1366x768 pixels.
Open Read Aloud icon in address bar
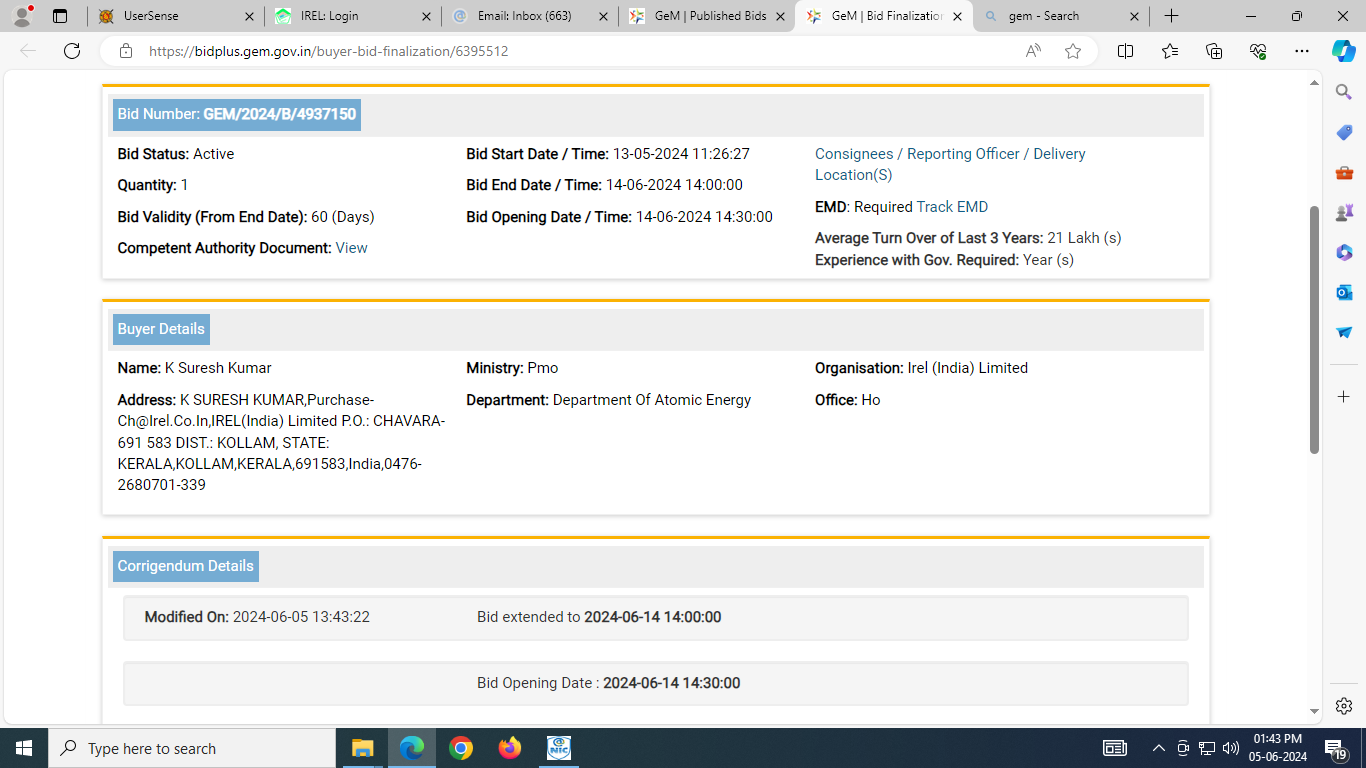[x=1033, y=51]
